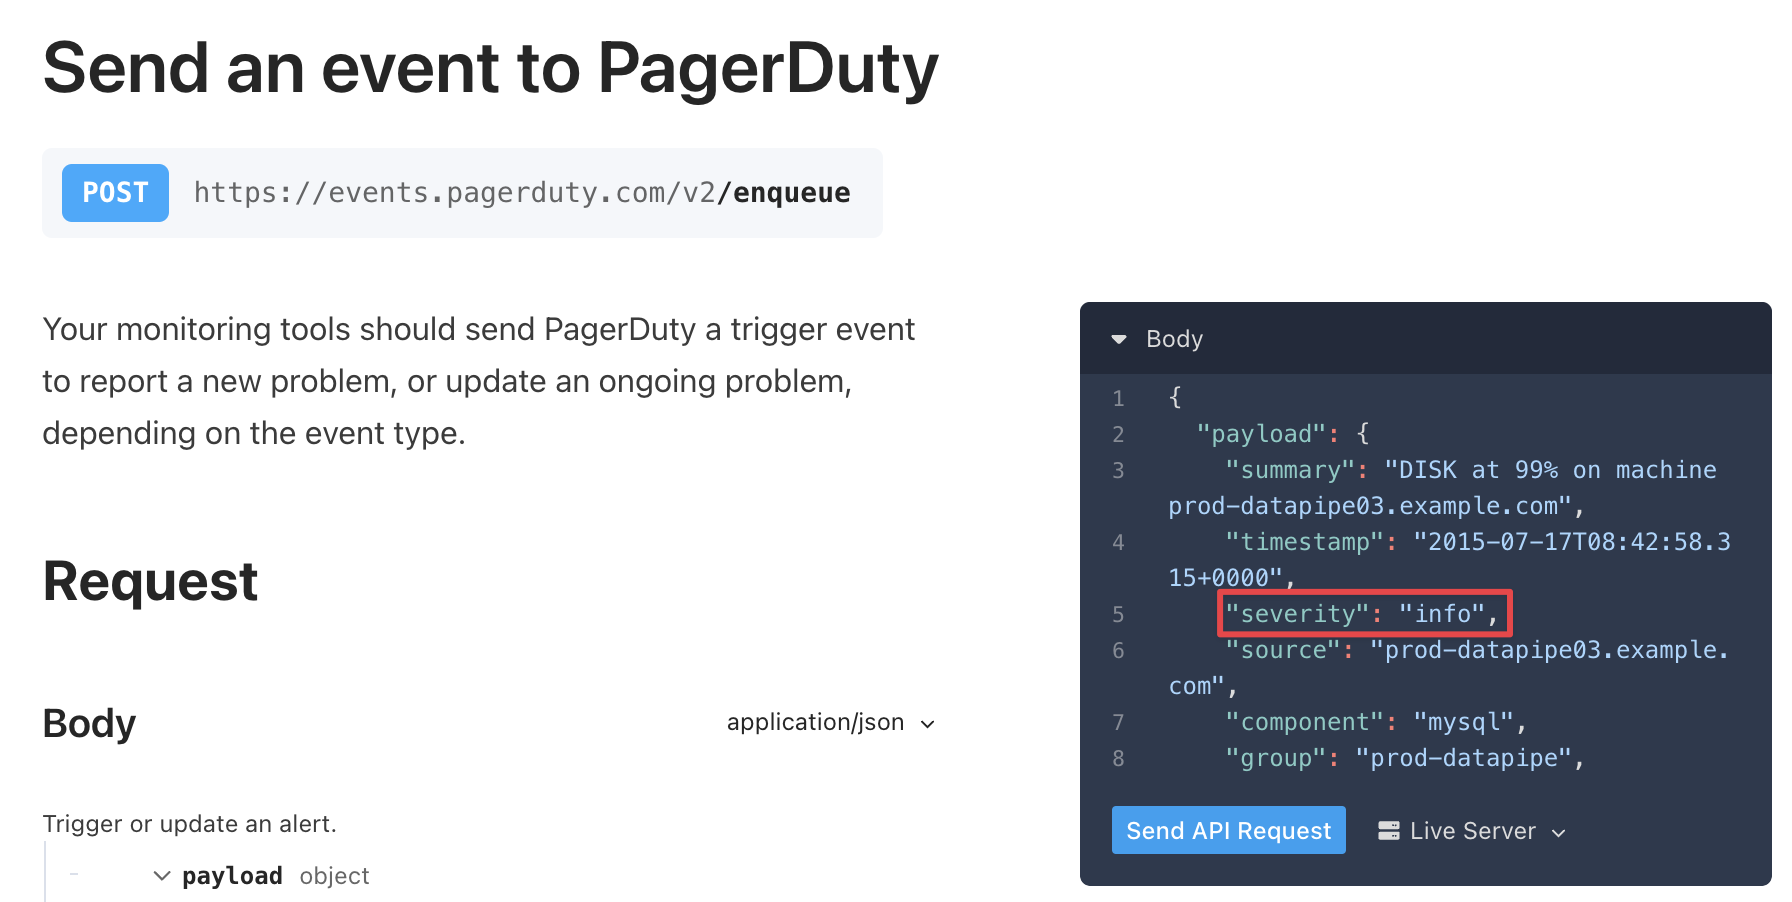Click line number 5 in the code gutter
The width and height of the screenshot is (1792, 902).
click(1118, 614)
